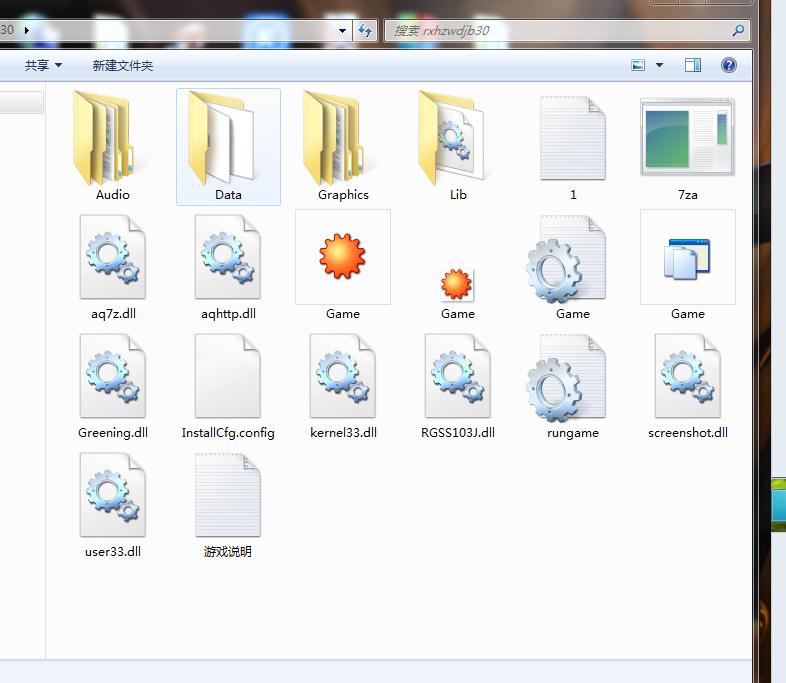Select the RGSS103J.dll file
This screenshot has height=683, width=786.
[458, 386]
